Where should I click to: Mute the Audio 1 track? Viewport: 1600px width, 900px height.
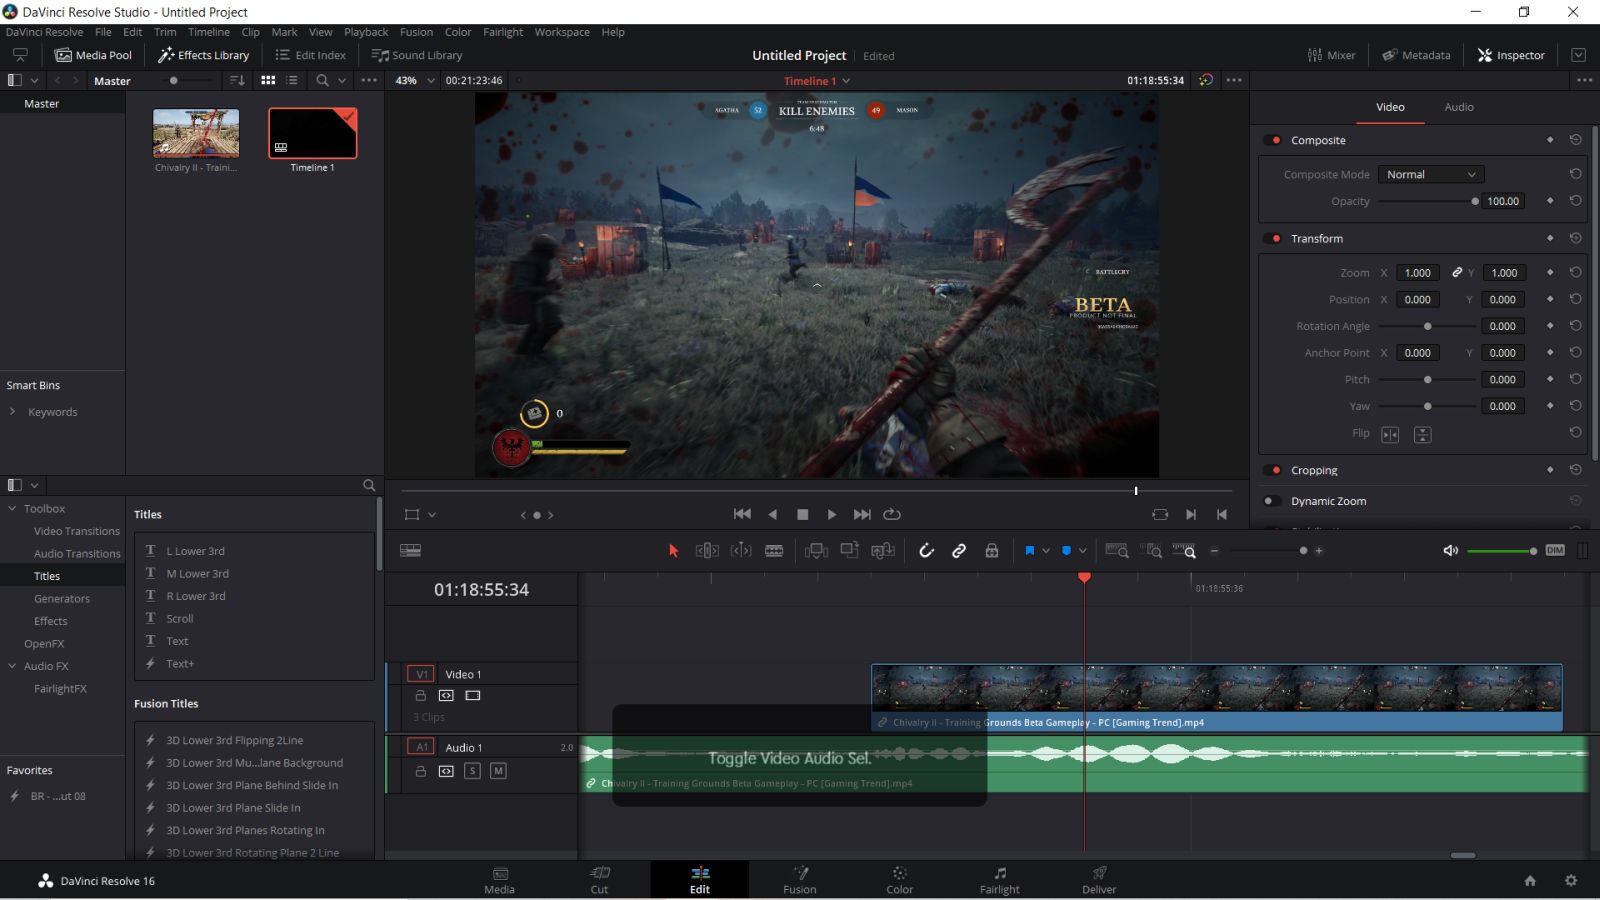pos(498,771)
